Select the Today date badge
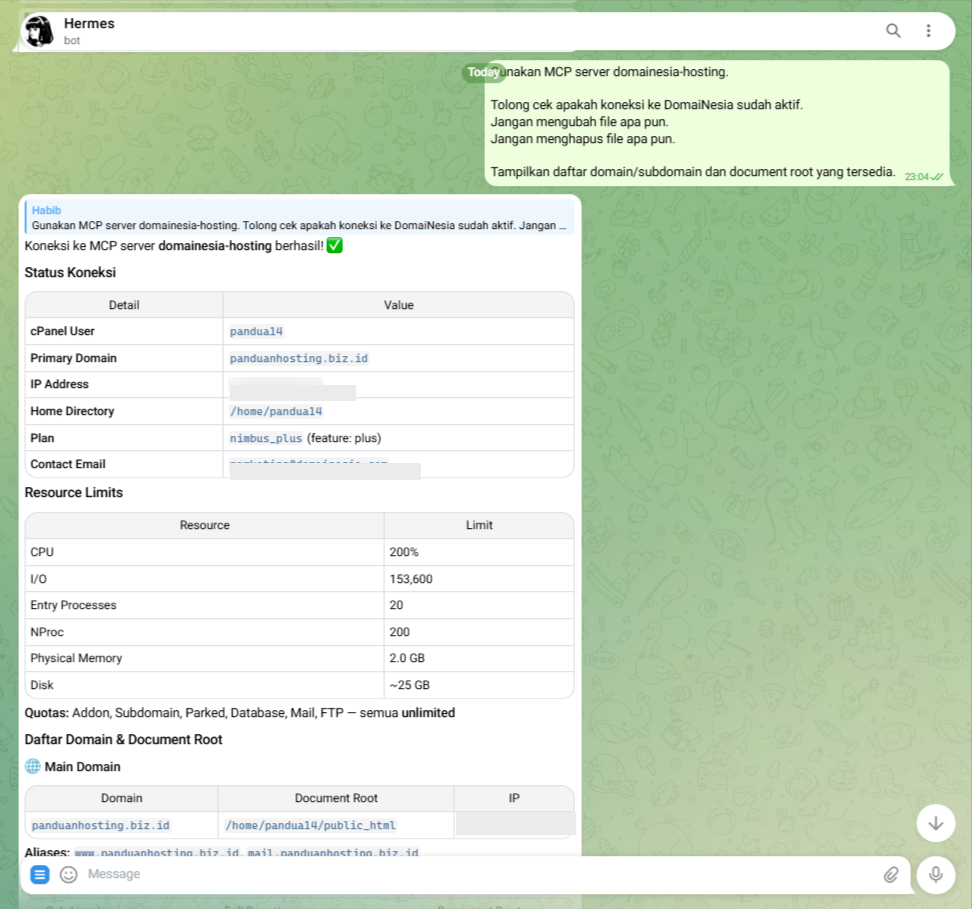The width and height of the screenshot is (972, 909). pyautogui.click(x=484, y=72)
